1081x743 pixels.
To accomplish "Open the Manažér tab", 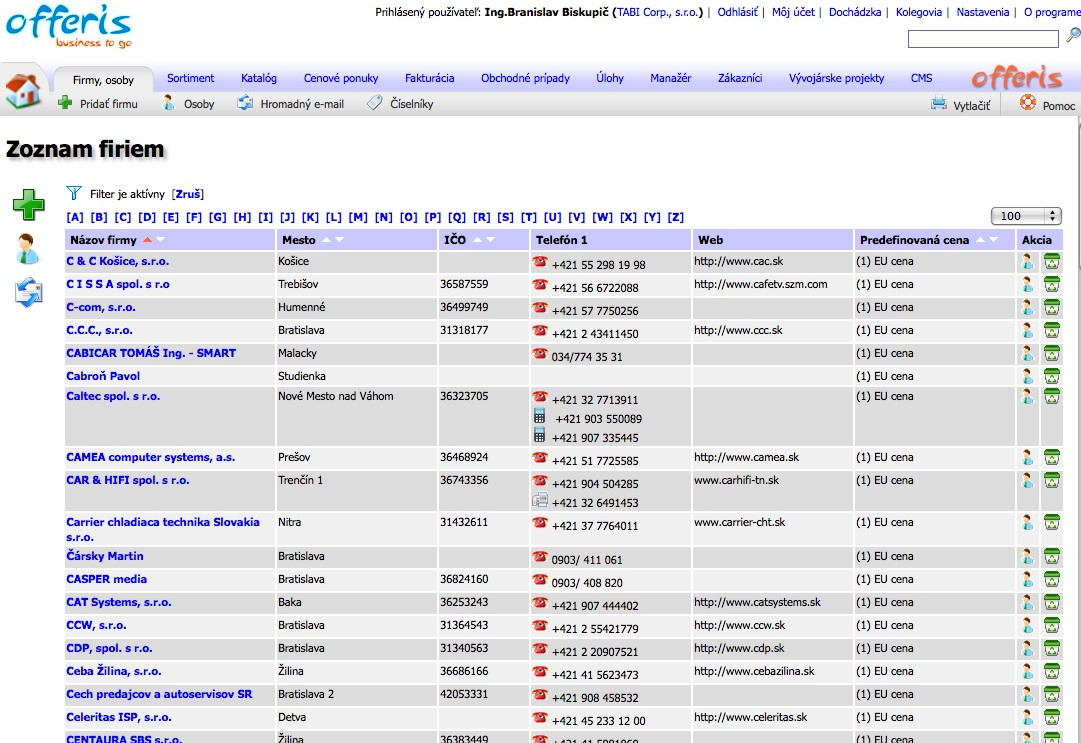I will tap(670, 79).
